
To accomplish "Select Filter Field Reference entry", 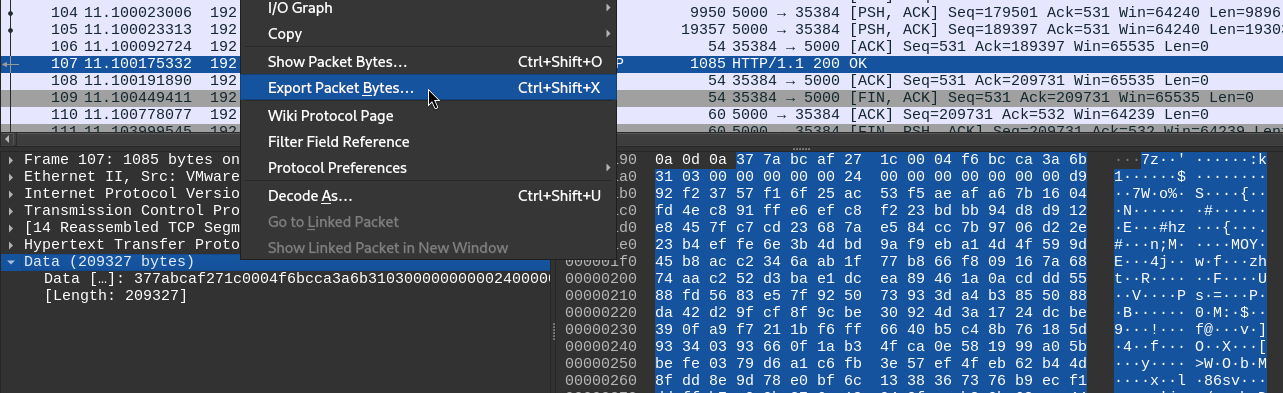I will coord(428,142).
